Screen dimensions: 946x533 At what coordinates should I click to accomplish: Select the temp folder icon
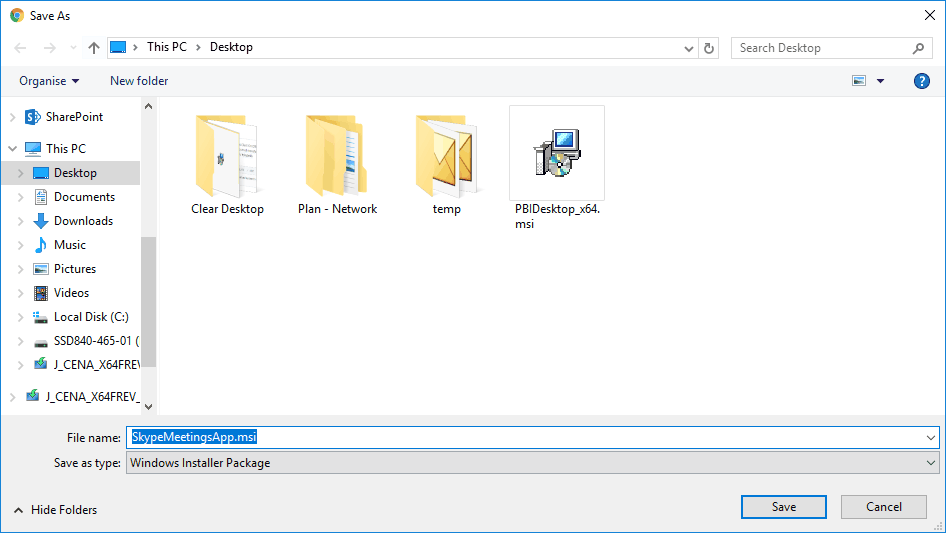446,155
